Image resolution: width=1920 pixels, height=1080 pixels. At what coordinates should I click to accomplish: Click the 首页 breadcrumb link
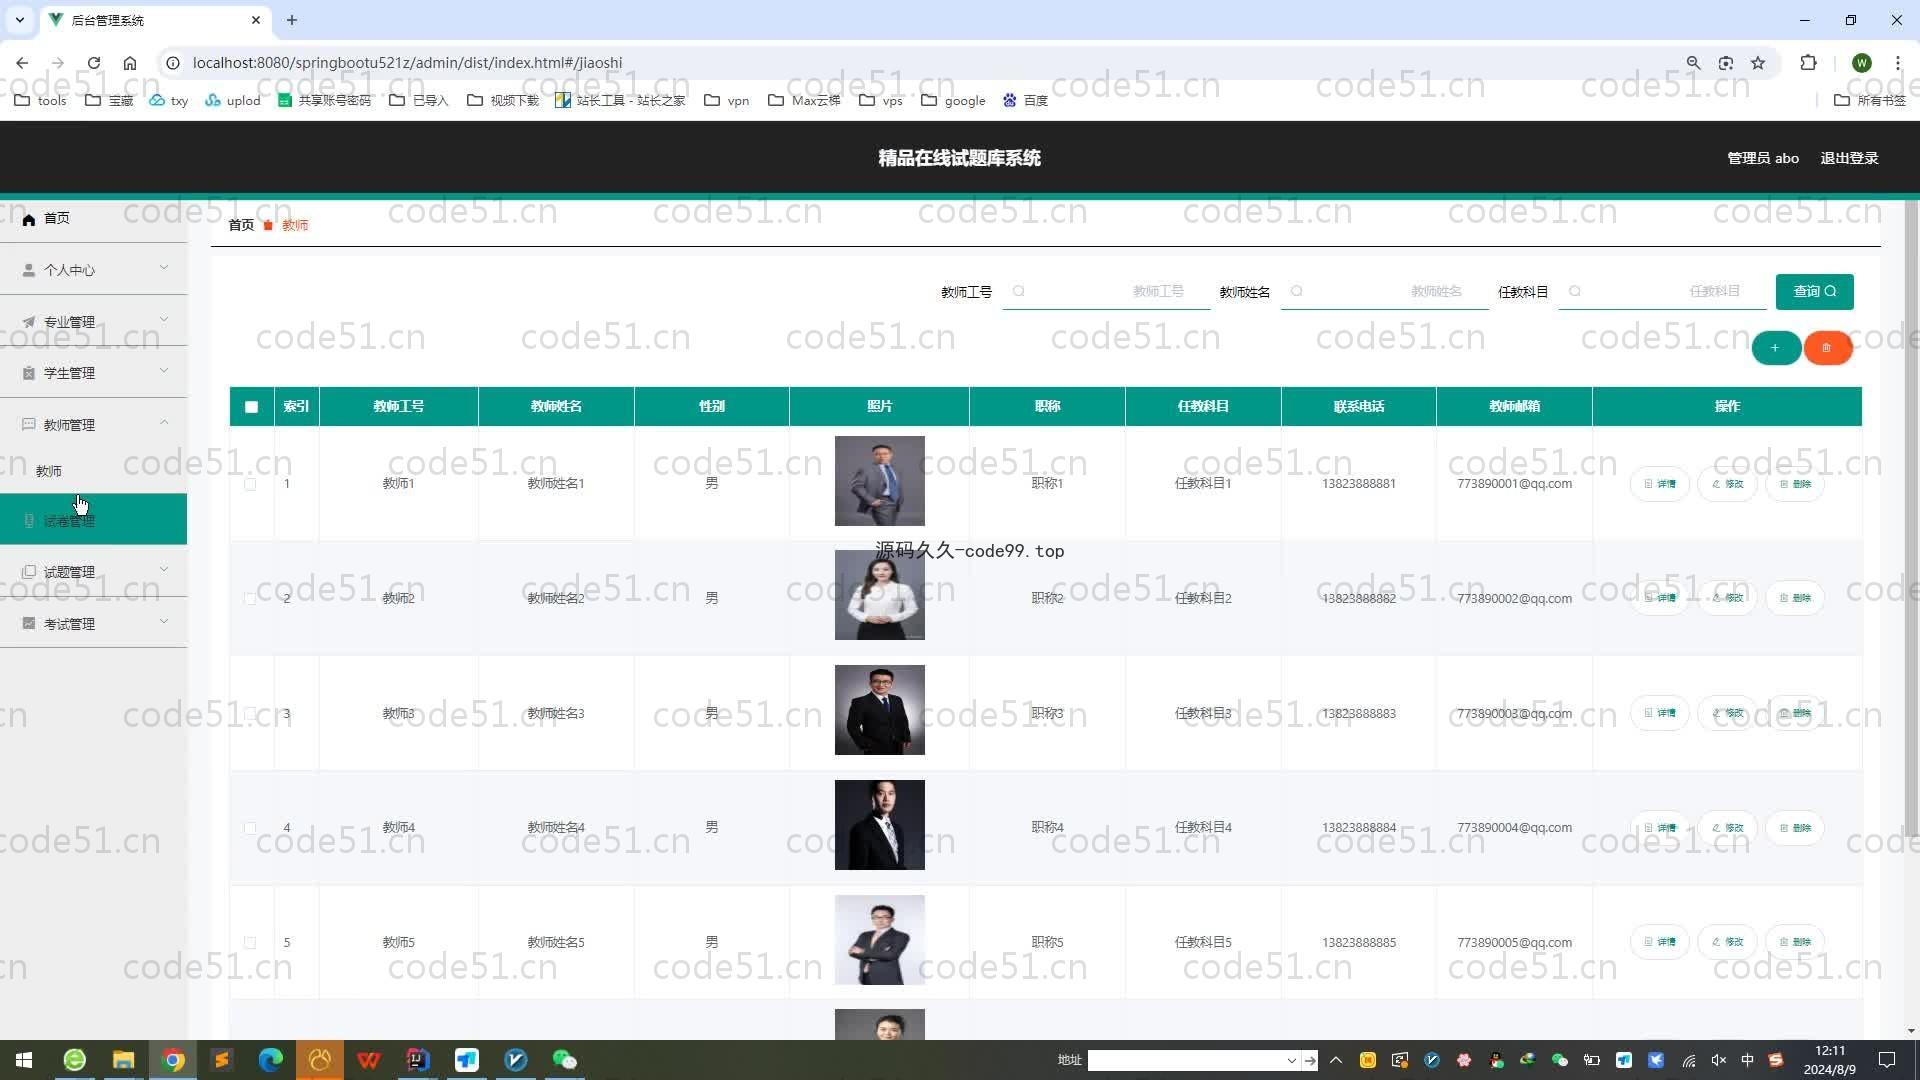point(241,225)
